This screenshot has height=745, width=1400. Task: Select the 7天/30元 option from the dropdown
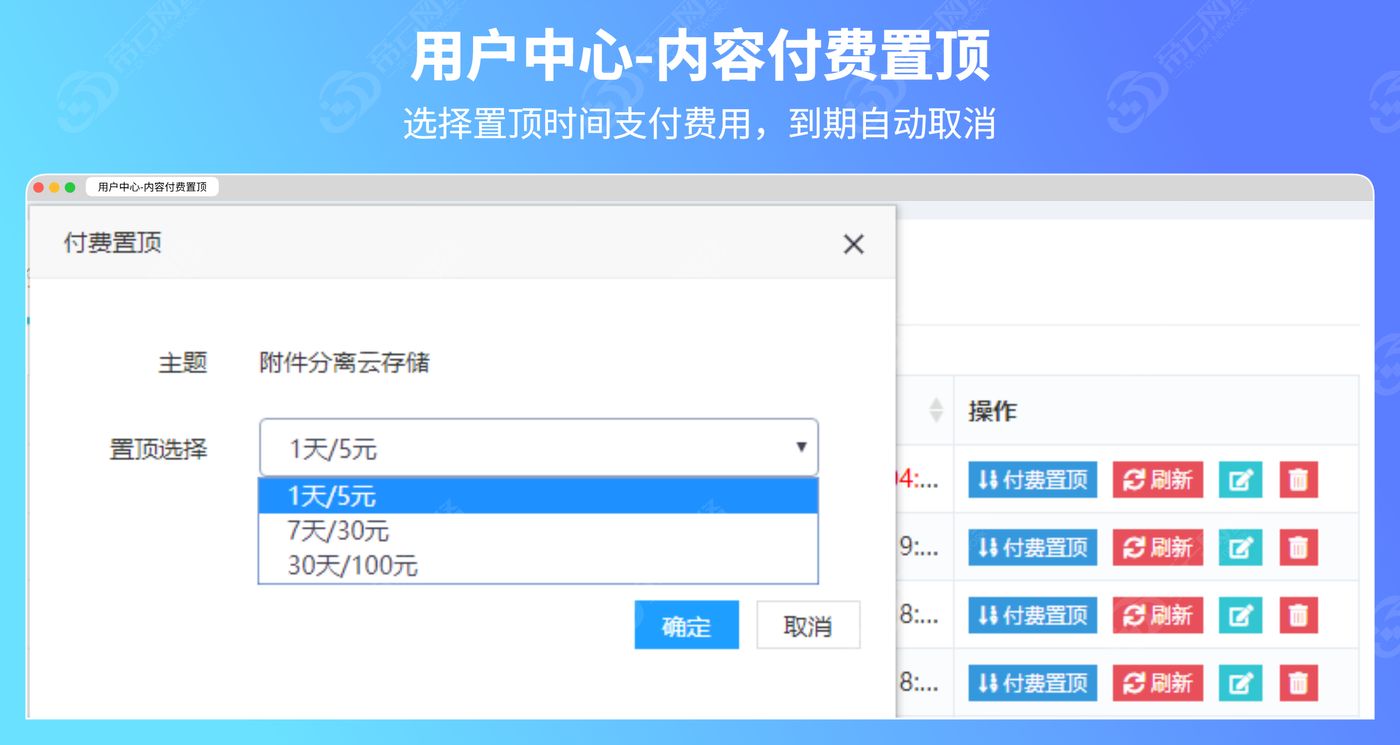(x=540, y=531)
